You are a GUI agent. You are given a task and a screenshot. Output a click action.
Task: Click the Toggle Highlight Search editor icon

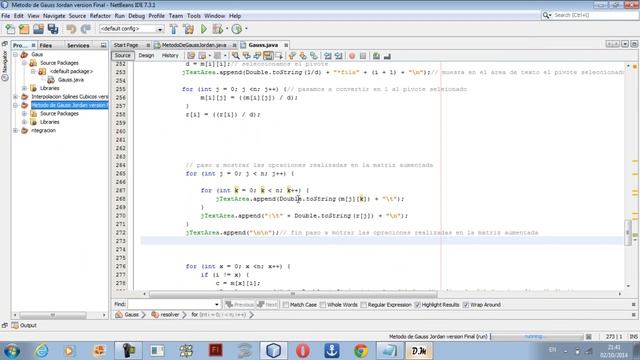tap(268, 56)
